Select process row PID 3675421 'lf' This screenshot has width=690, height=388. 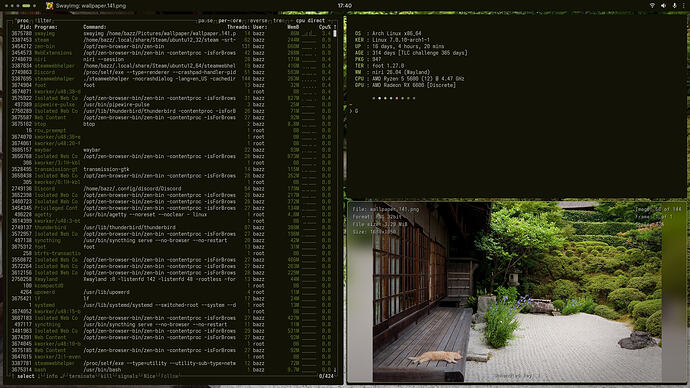[171, 298]
